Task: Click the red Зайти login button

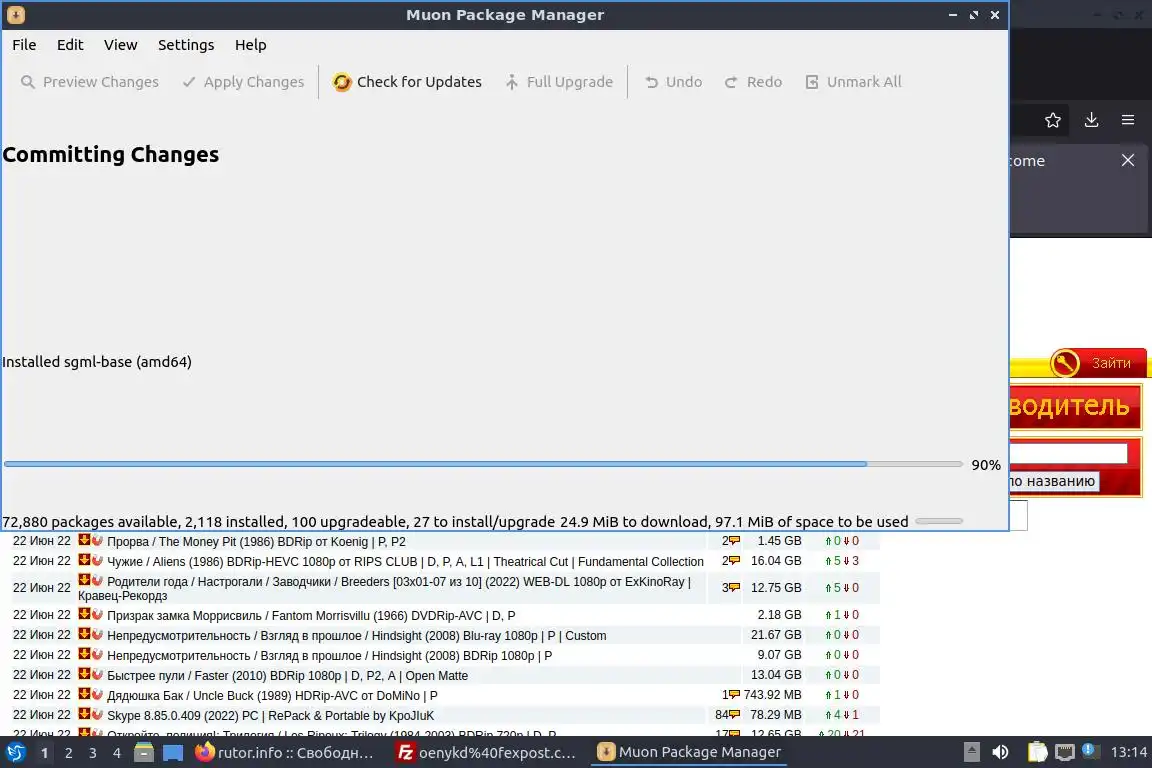Action: coord(1098,363)
